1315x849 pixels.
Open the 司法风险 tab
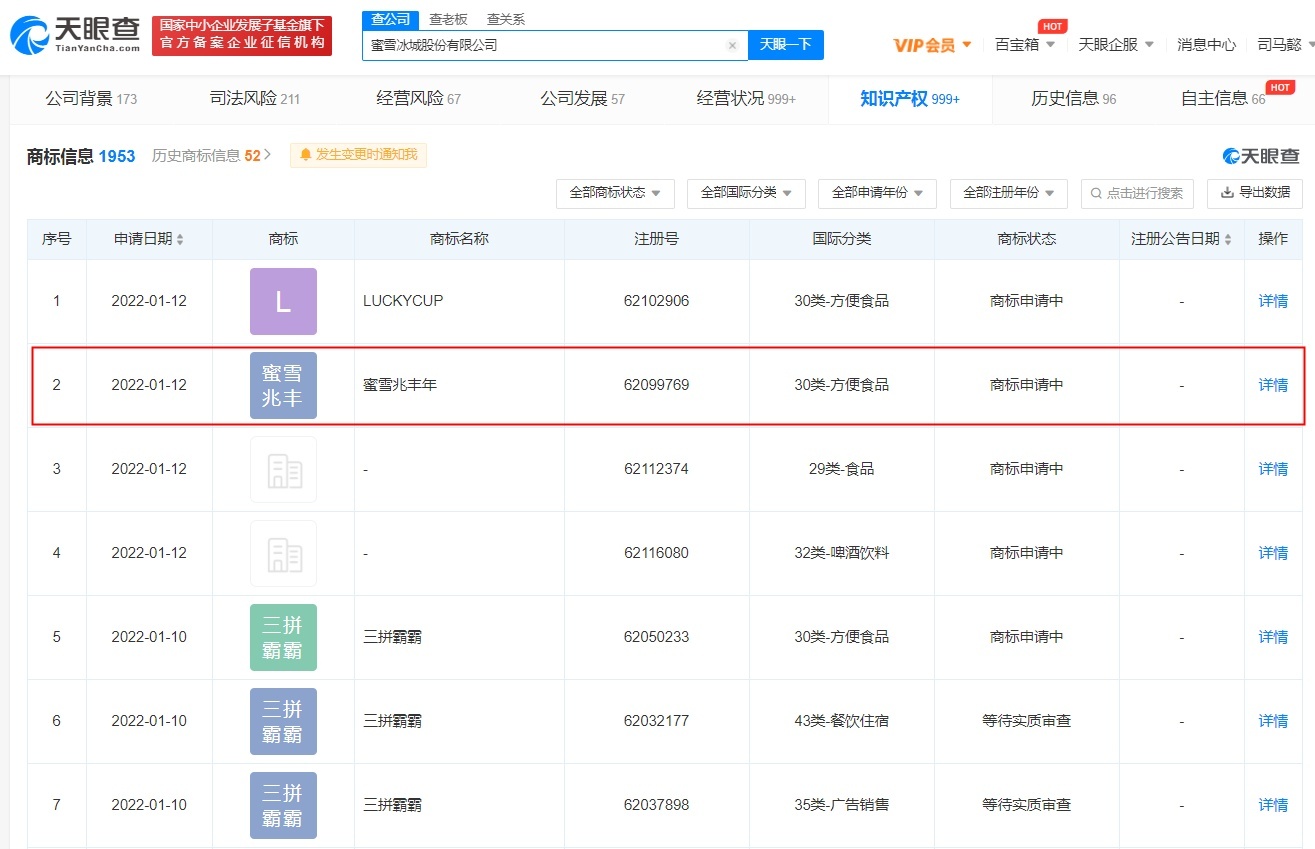(x=255, y=99)
